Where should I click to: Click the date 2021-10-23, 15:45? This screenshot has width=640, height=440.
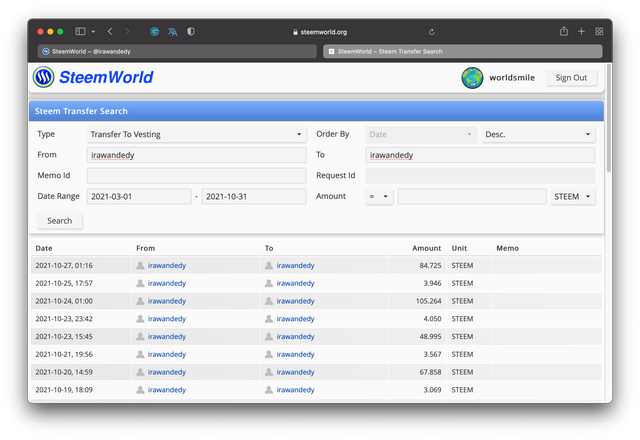point(64,337)
